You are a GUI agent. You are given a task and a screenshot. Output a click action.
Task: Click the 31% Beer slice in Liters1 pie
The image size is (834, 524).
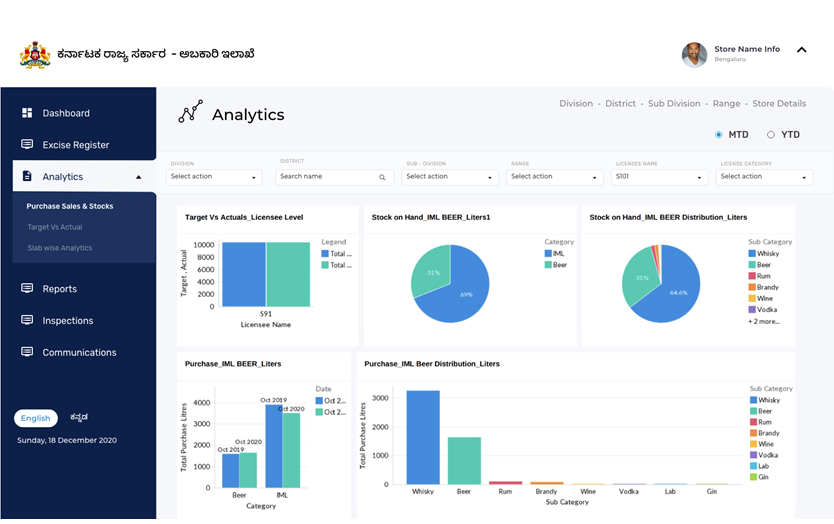432,272
